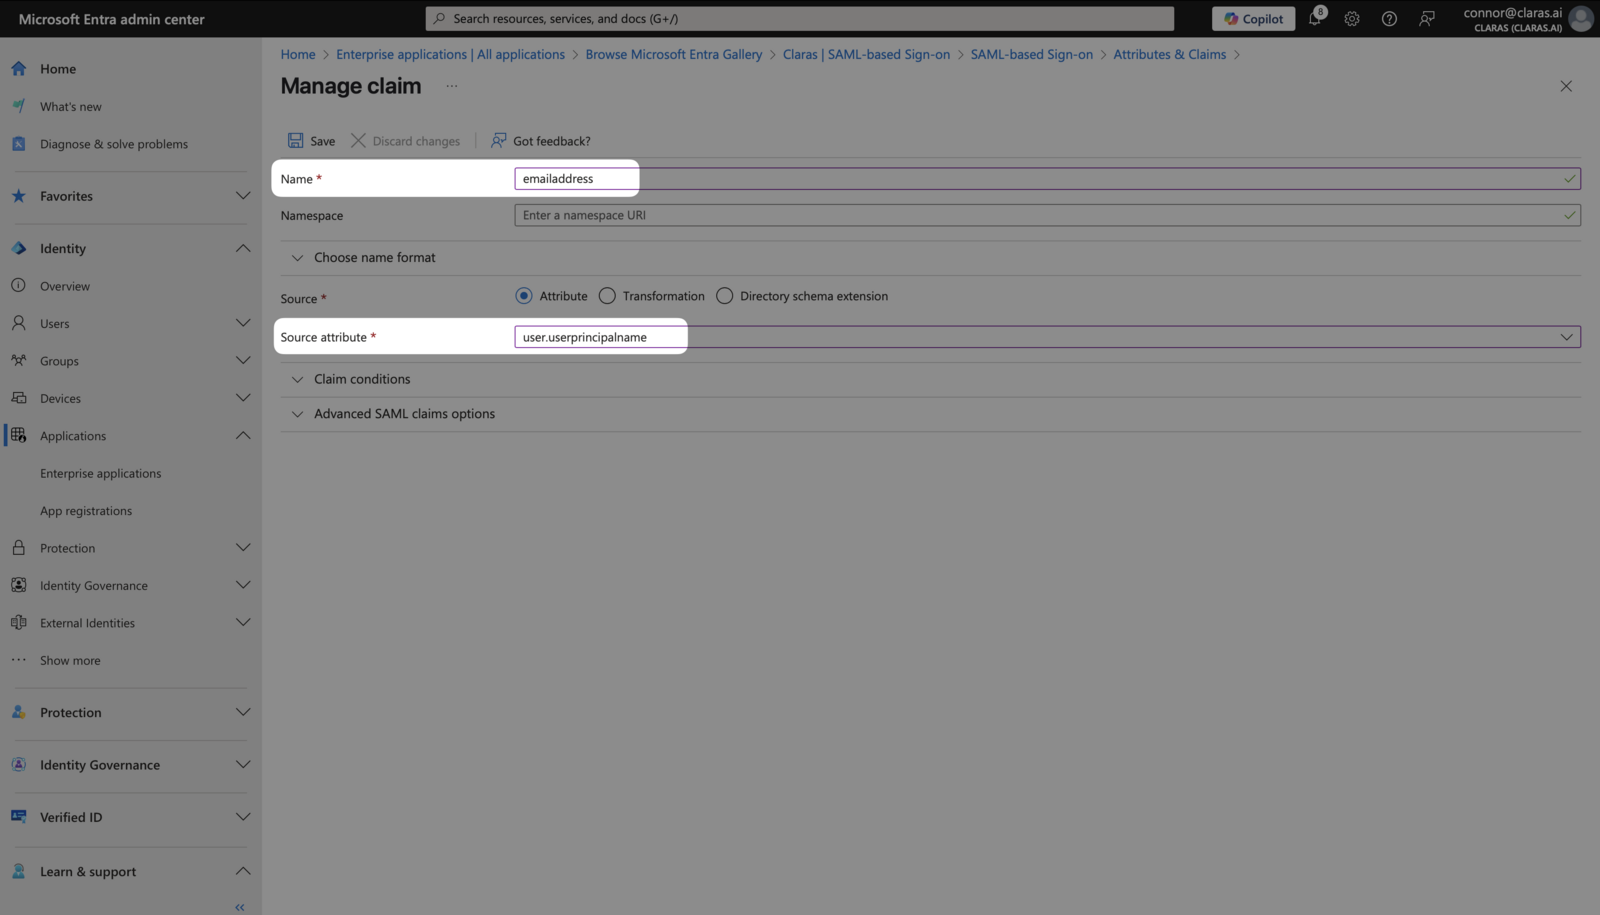
Task: Open Enterprise applications in sidebar
Action: tap(100, 473)
